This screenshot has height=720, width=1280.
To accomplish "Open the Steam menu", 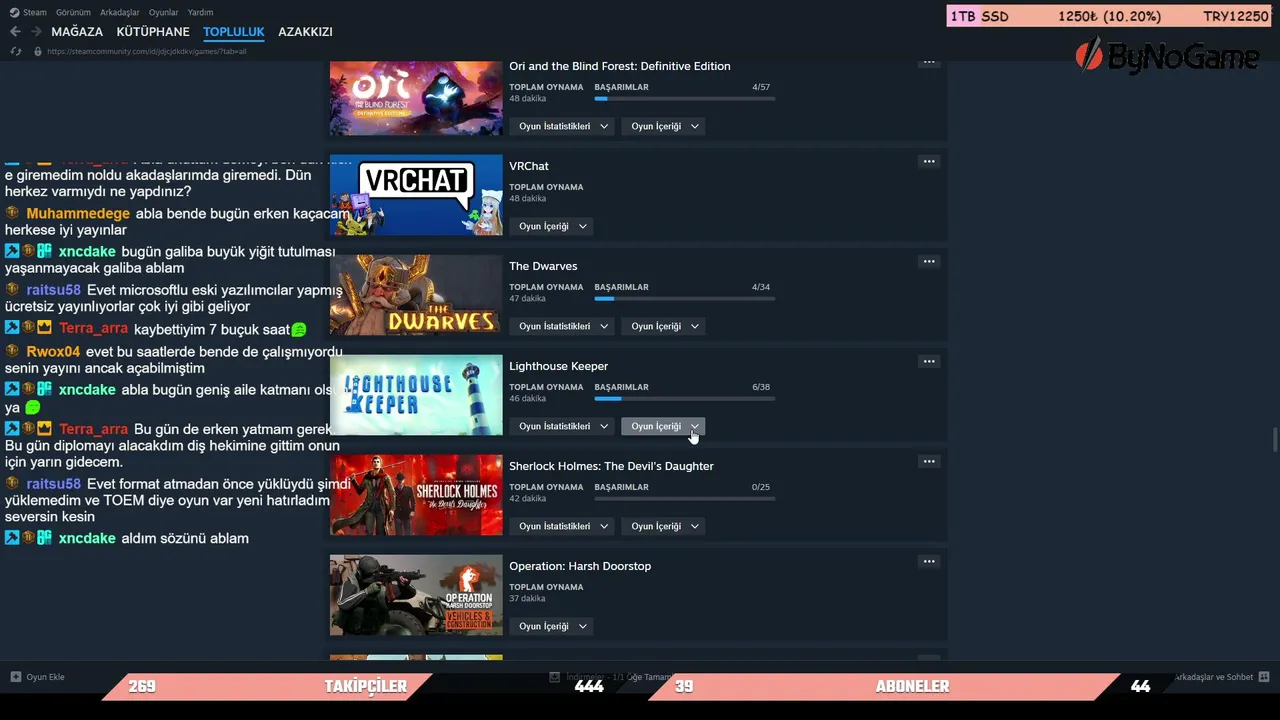I will point(28,12).
